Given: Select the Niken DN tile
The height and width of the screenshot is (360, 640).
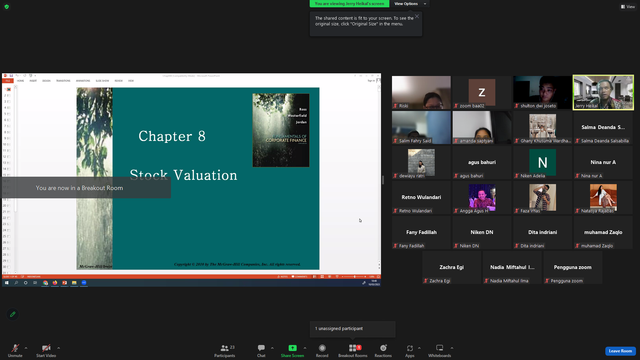Looking at the screenshot, I should (482, 233).
